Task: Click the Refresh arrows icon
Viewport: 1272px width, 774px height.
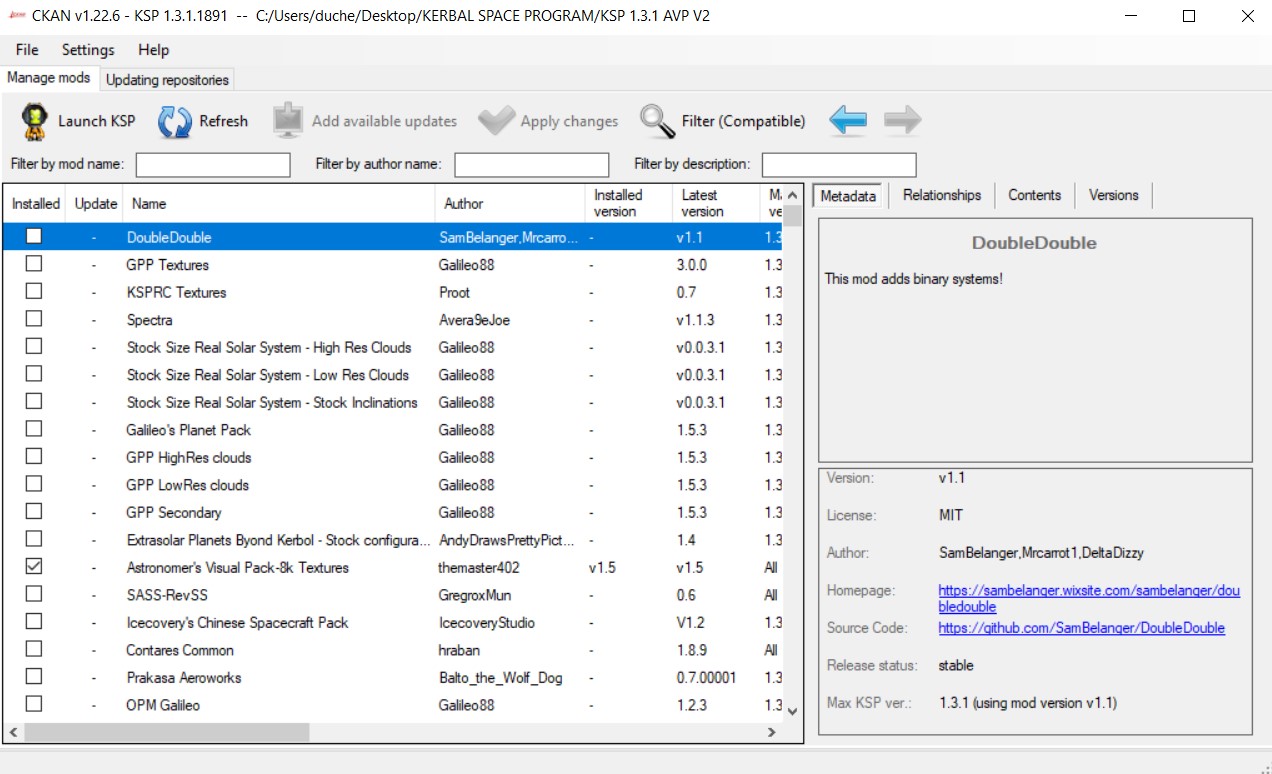Action: tap(175, 121)
